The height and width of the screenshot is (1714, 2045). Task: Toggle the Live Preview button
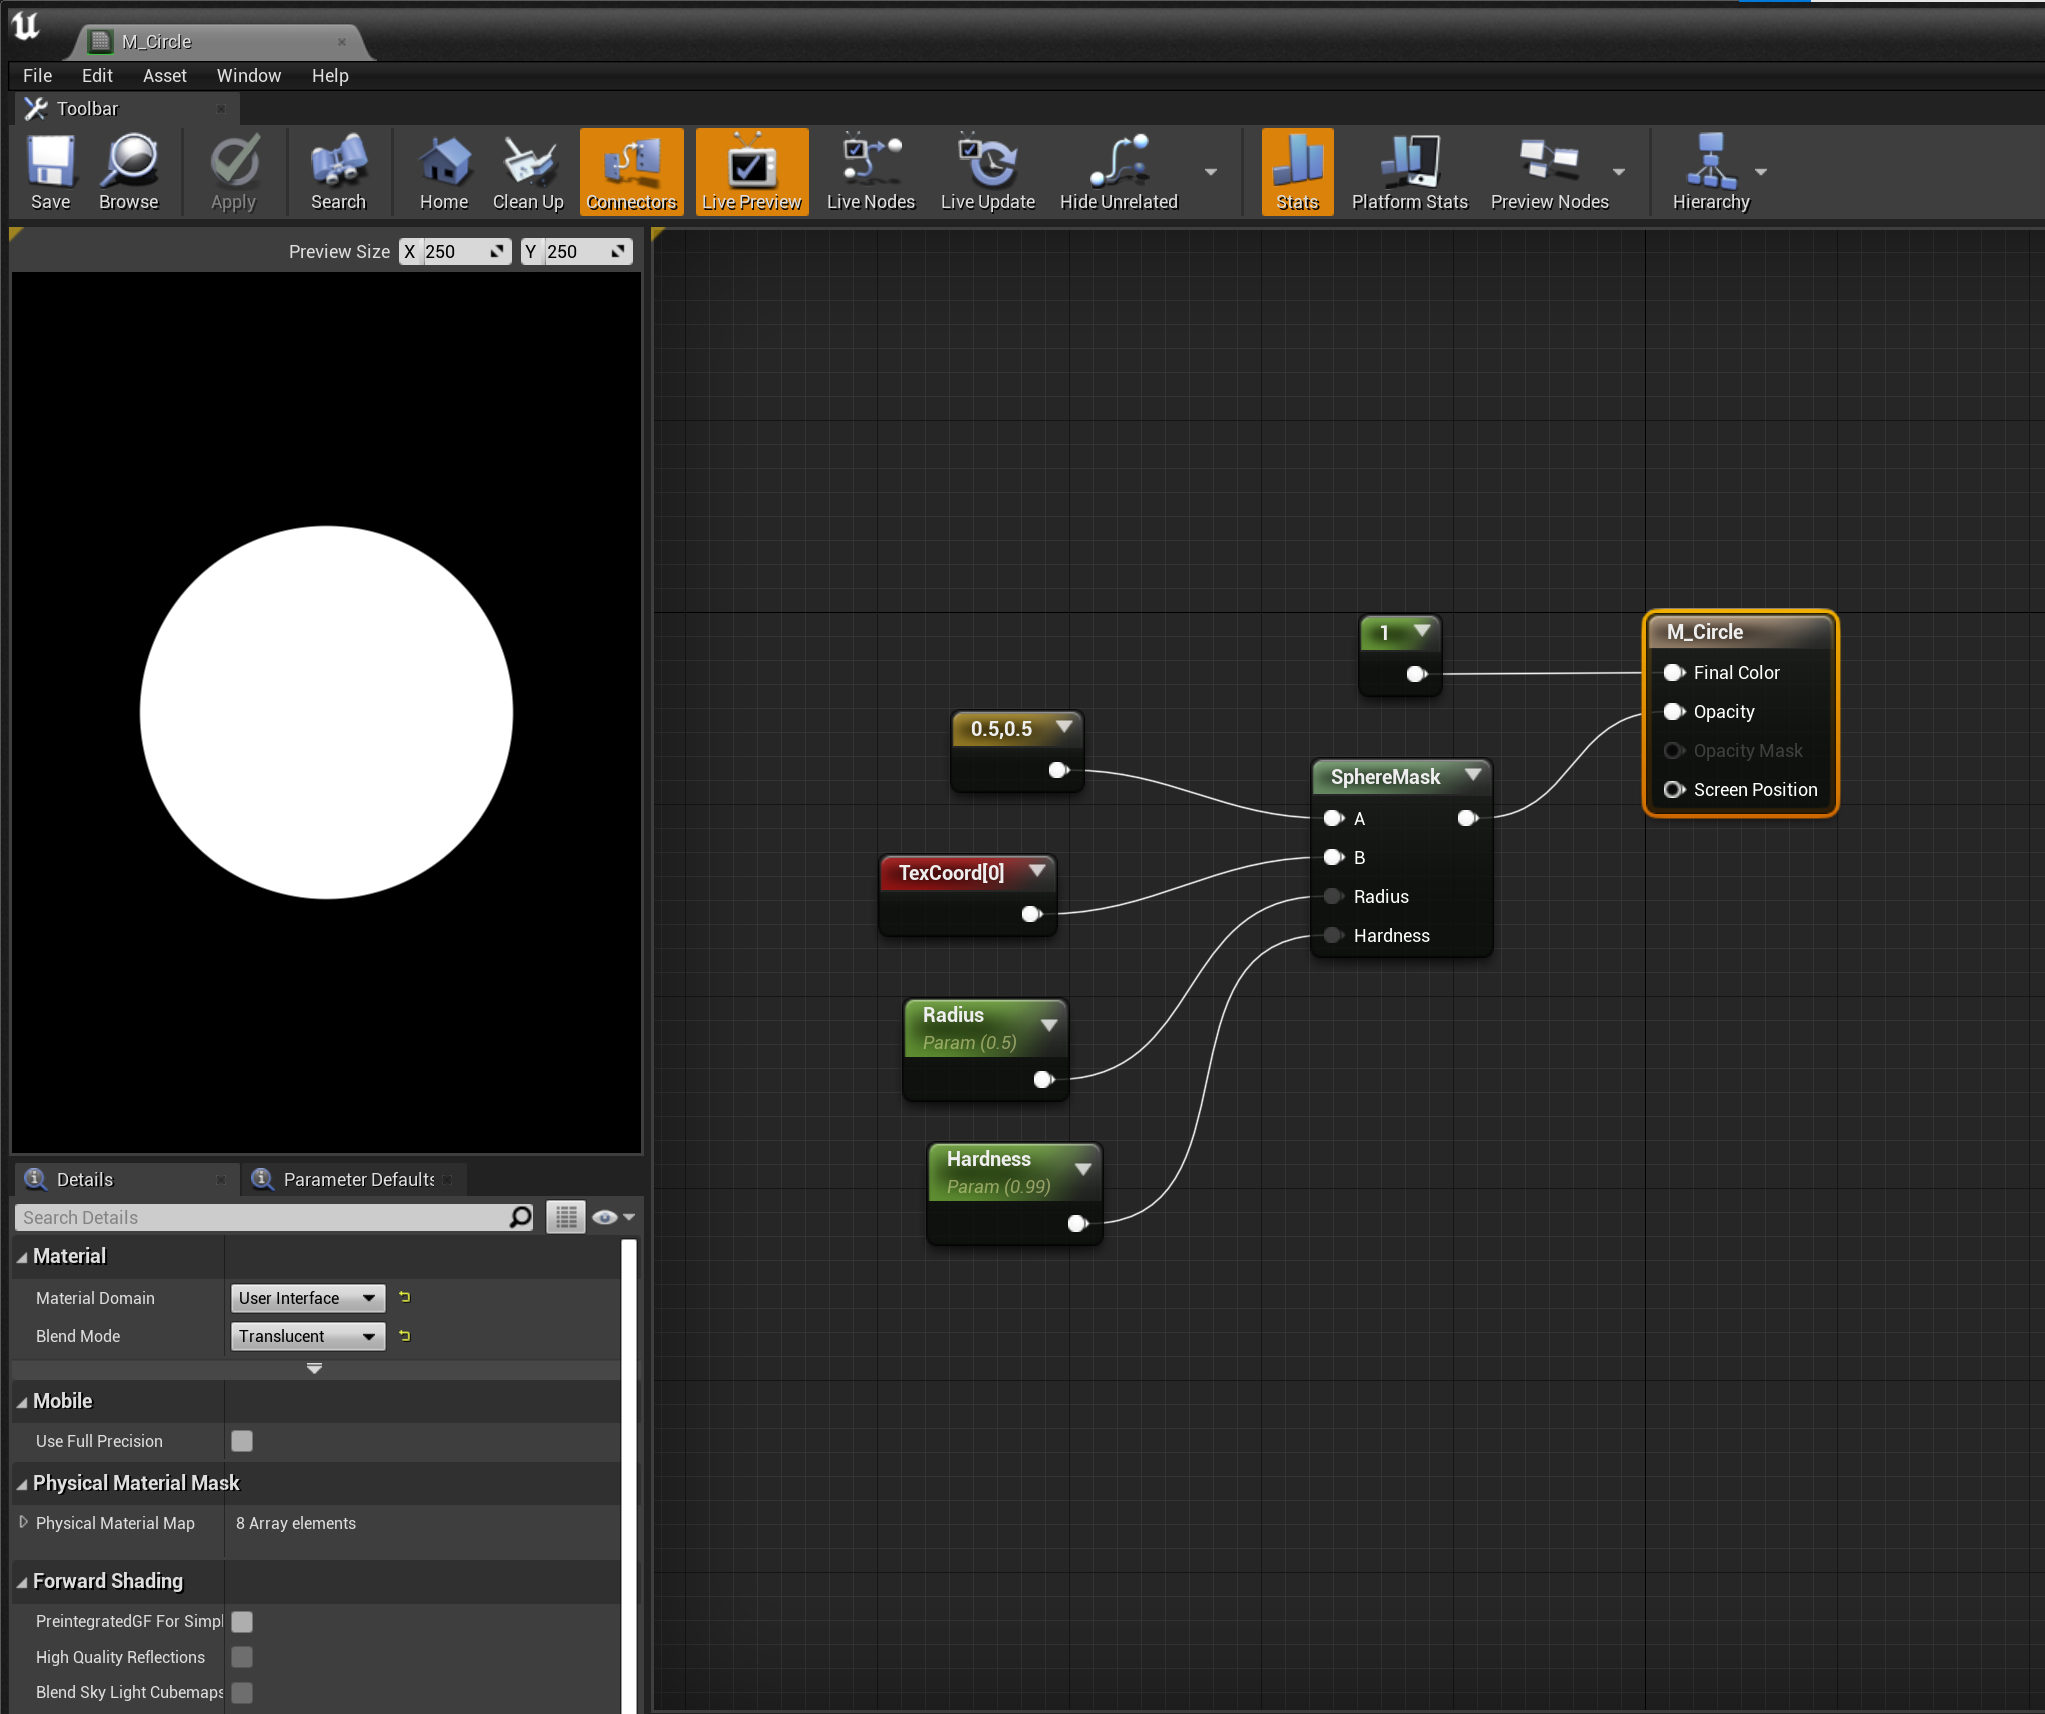[x=751, y=172]
